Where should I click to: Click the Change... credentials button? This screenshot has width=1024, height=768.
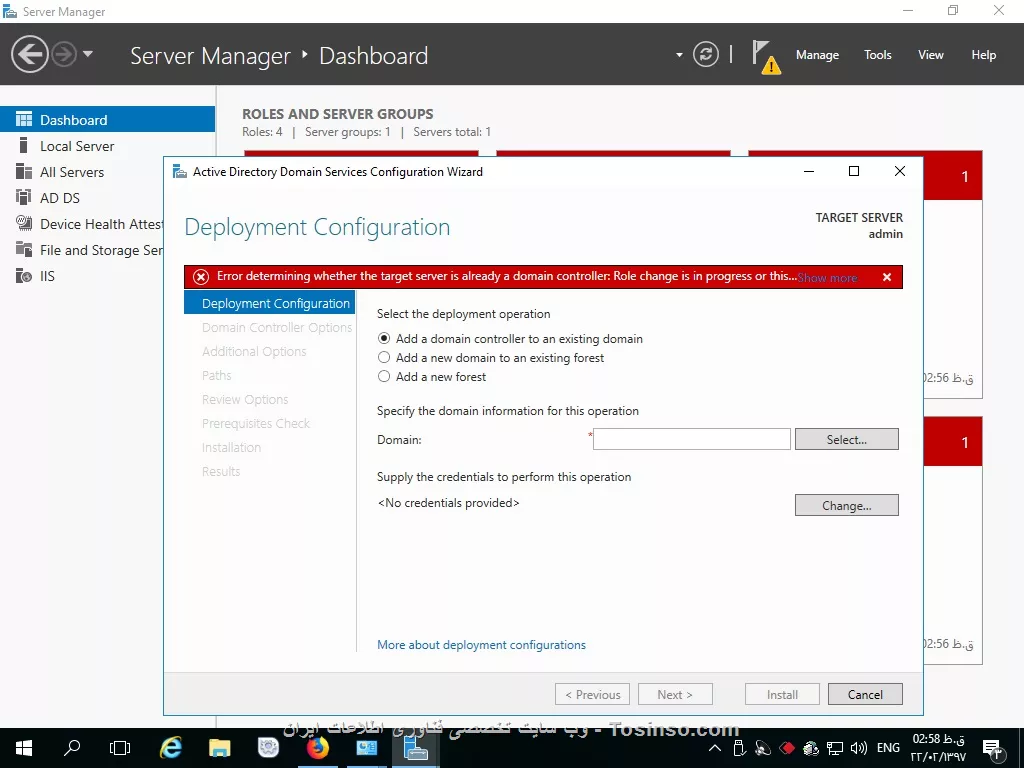846,505
